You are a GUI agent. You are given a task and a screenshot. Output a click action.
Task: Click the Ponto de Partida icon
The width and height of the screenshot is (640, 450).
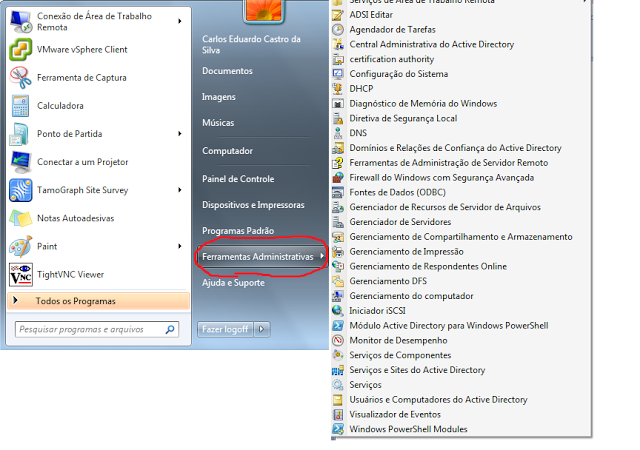[x=20, y=134]
